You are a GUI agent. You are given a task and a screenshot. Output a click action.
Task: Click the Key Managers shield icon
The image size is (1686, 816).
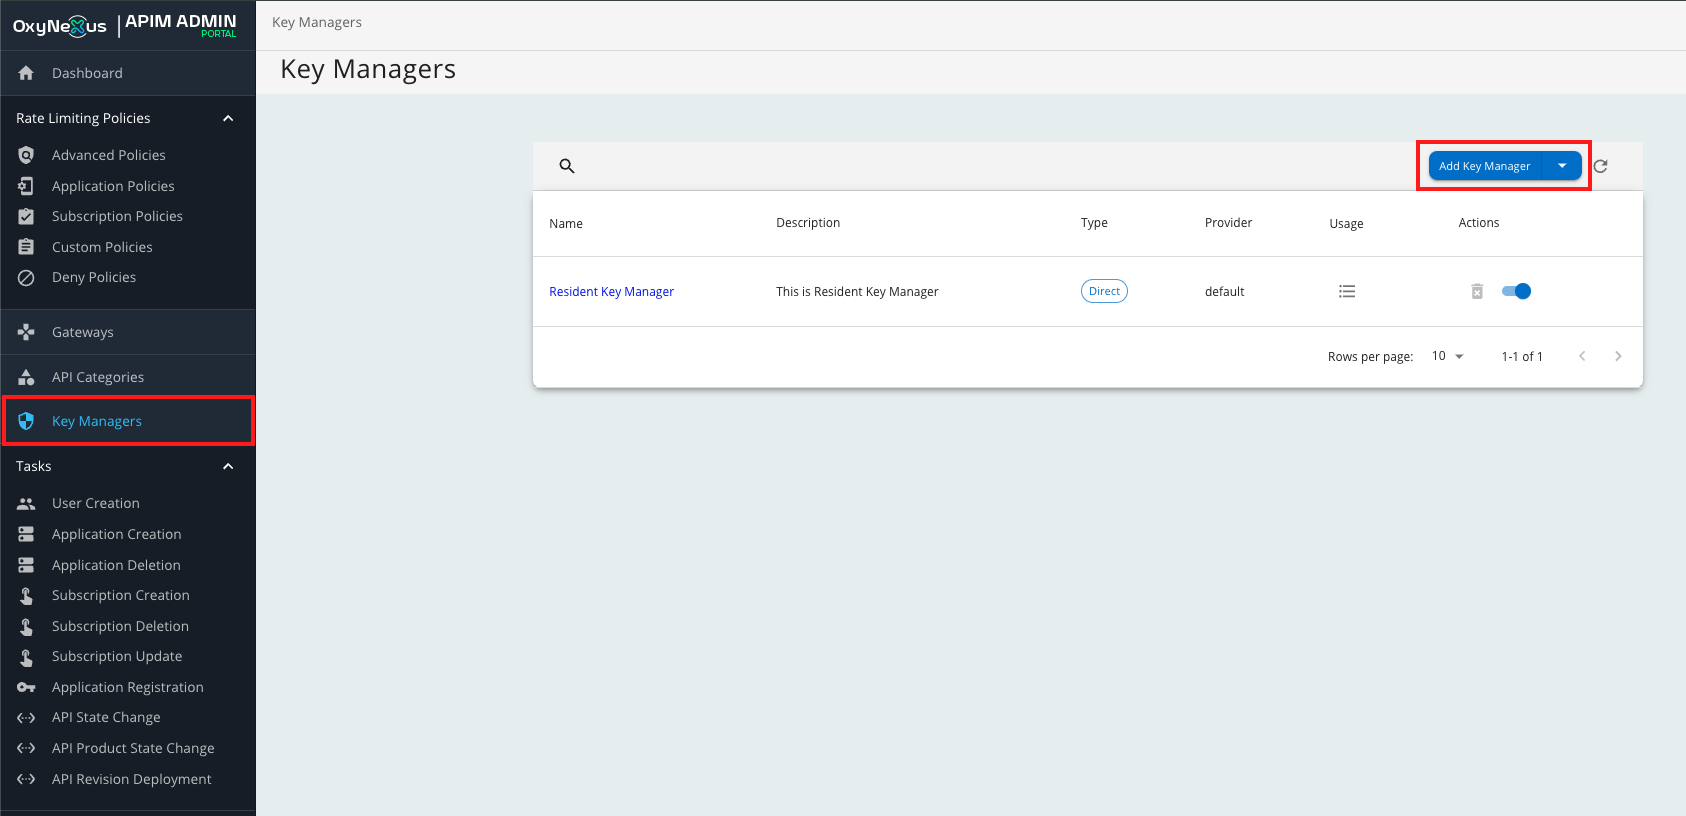coord(26,421)
